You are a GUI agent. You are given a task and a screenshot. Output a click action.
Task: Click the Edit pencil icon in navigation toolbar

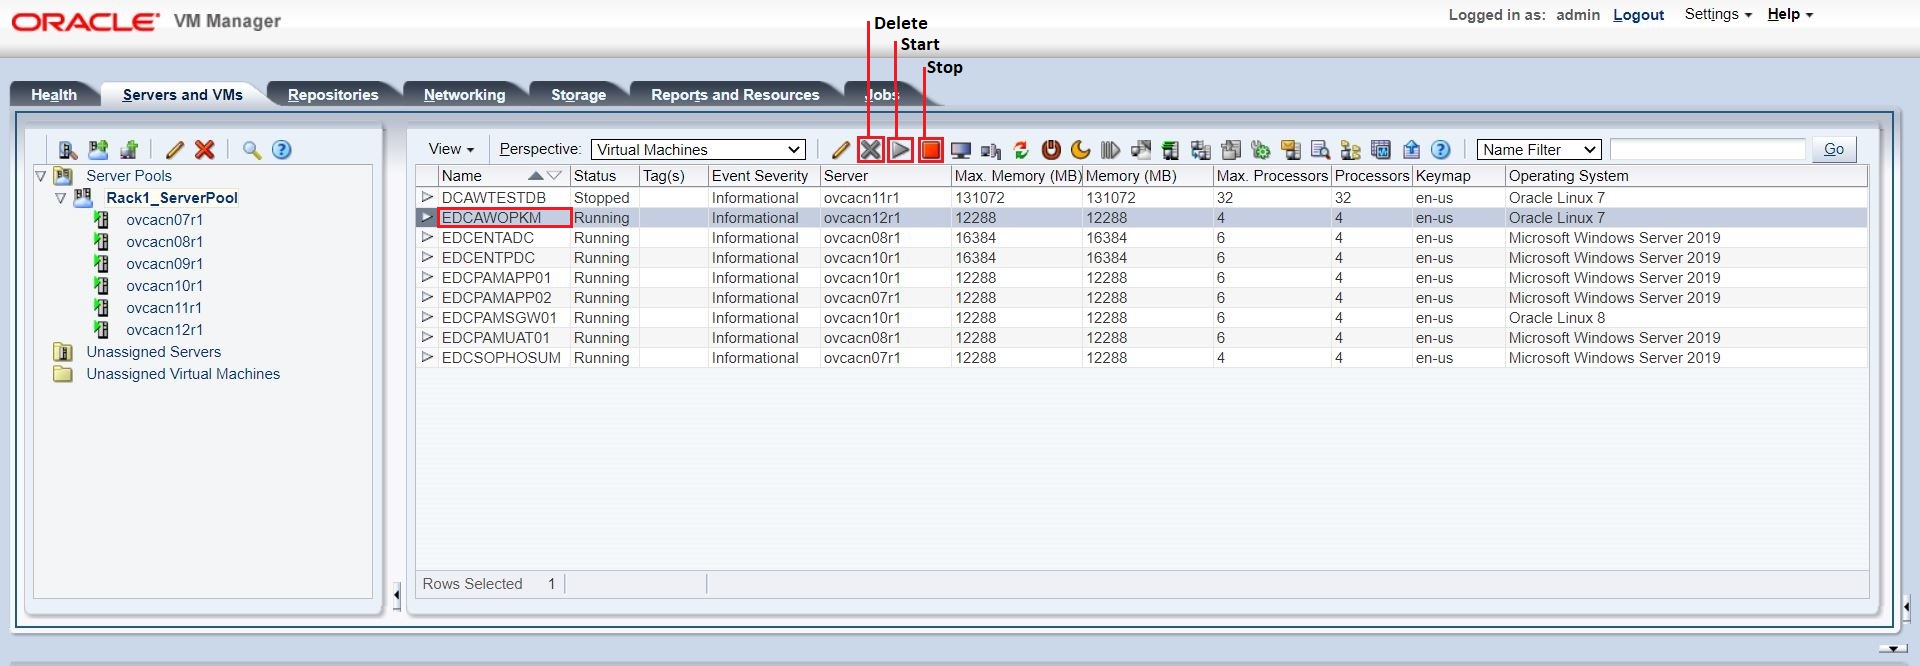coord(175,150)
